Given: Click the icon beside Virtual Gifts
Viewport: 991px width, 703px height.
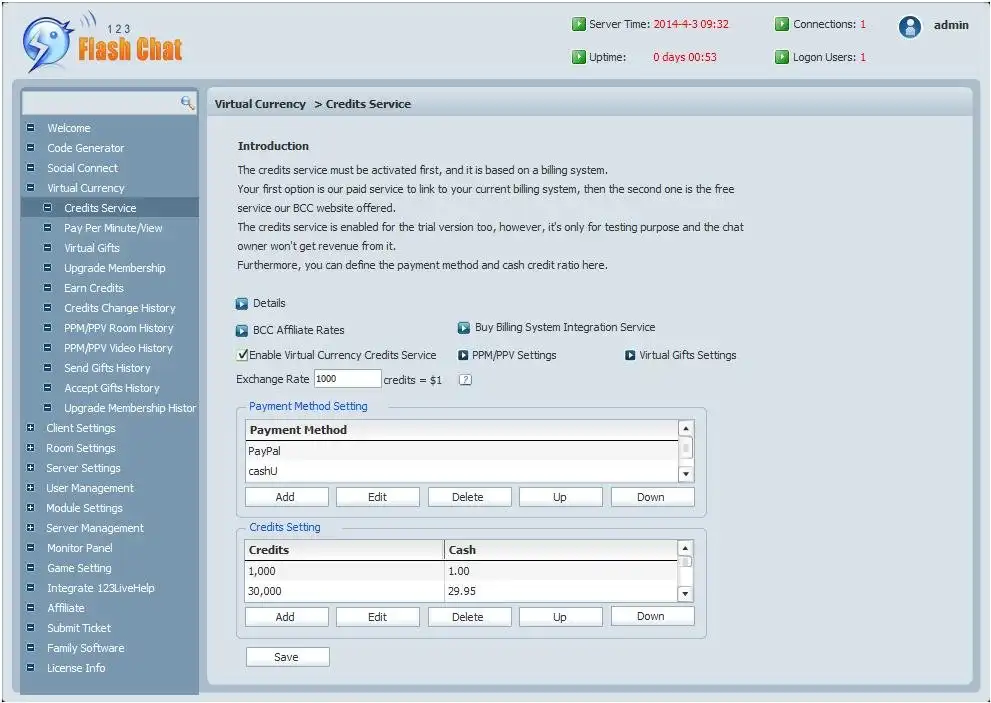Looking at the screenshot, I should (x=47, y=248).
